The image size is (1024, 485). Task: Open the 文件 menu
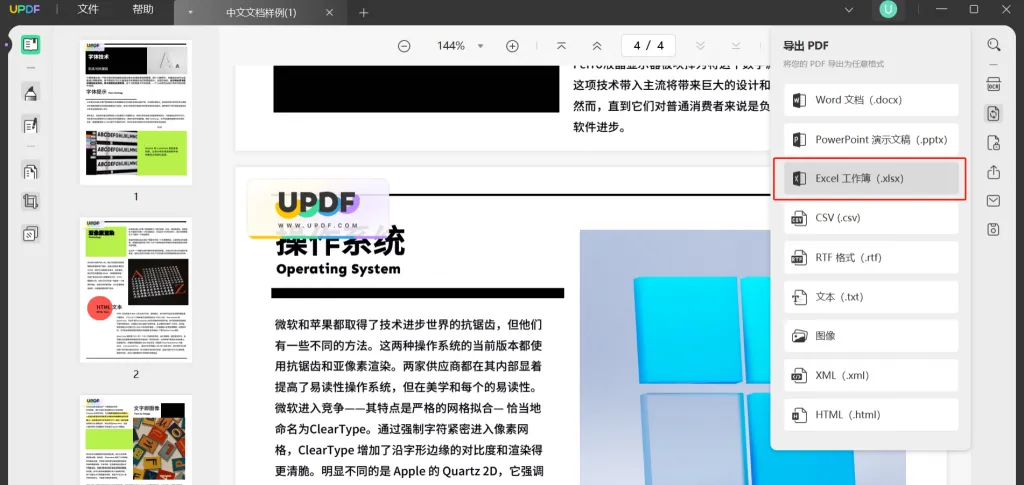pos(88,10)
